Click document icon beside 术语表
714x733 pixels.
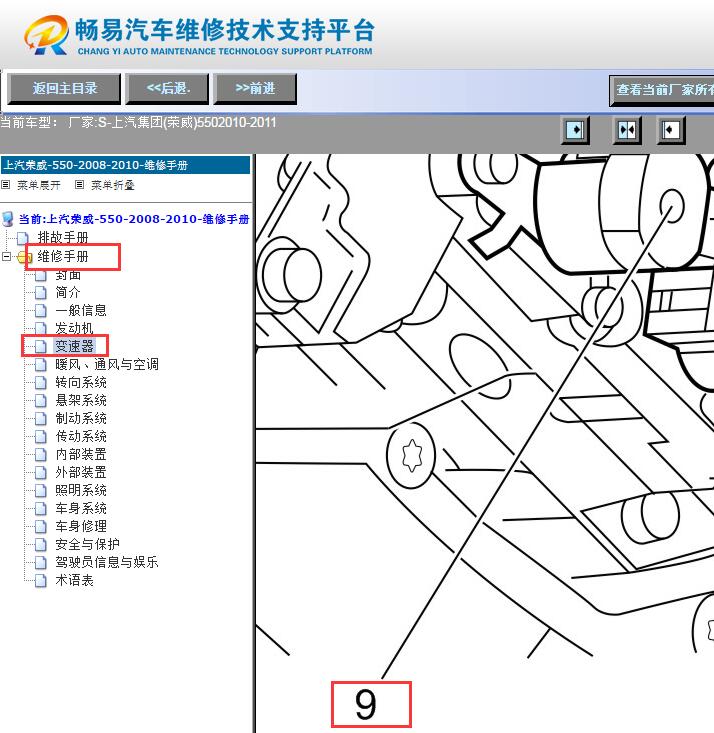click(41, 581)
